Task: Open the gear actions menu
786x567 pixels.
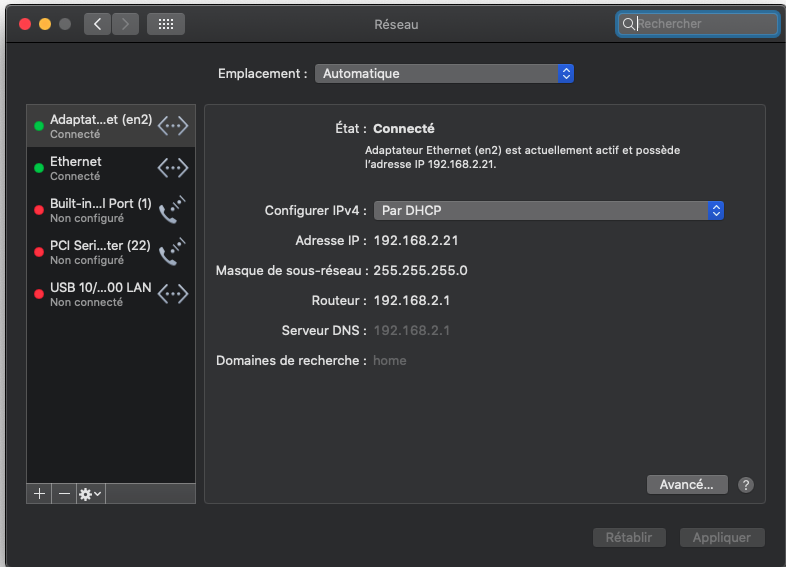Action: pyautogui.click(x=91, y=494)
